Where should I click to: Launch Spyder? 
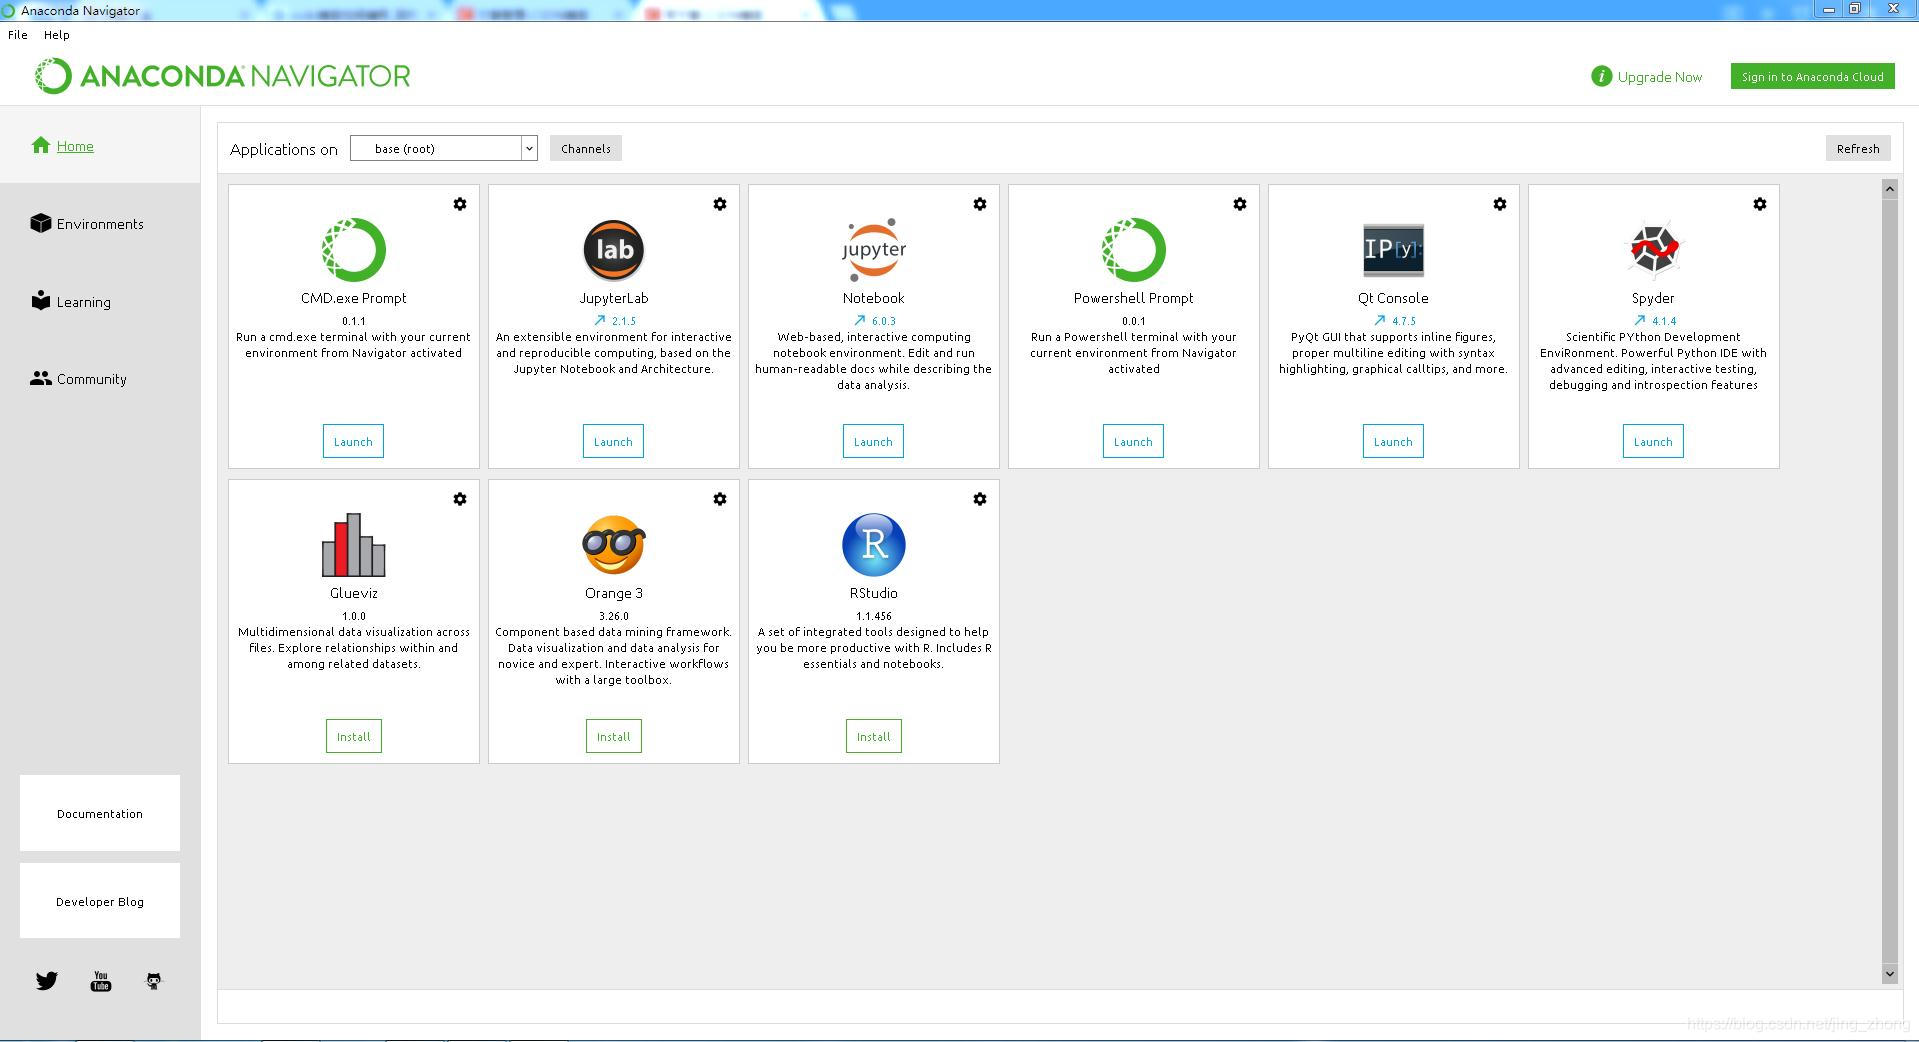click(1653, 441)
